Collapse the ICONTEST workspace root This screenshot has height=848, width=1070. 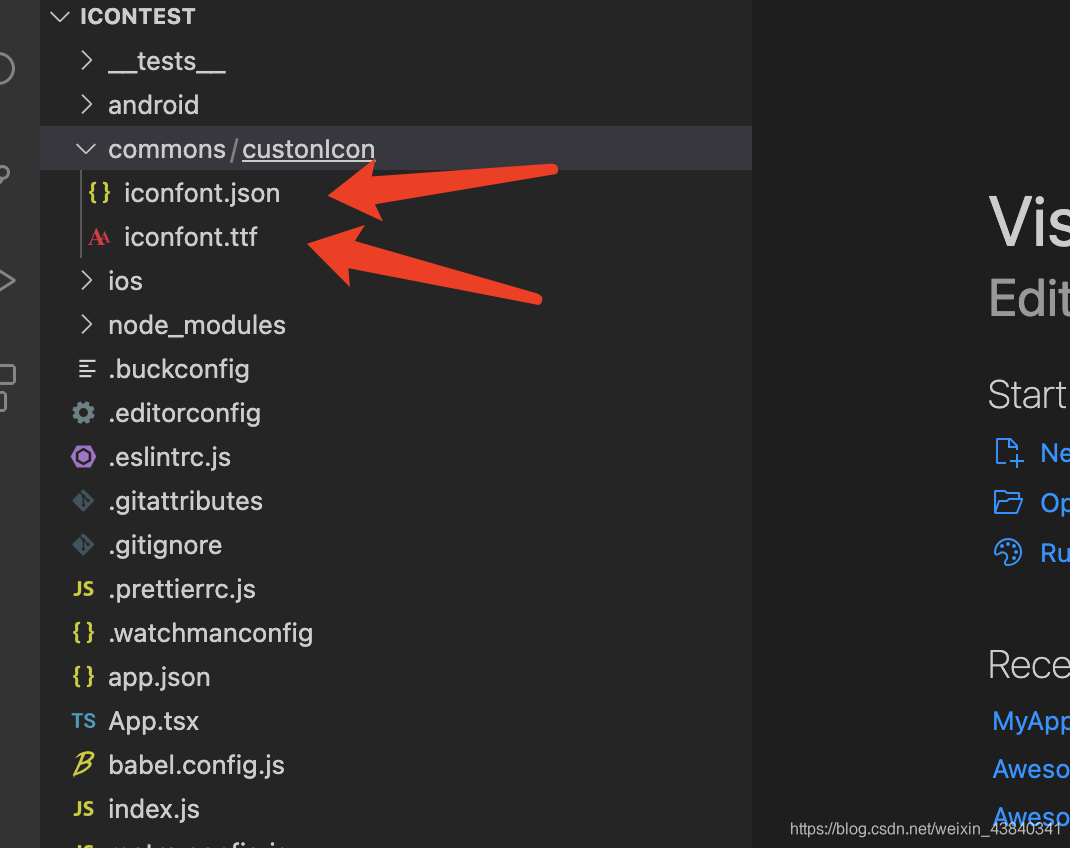click(x=60, y=16)
